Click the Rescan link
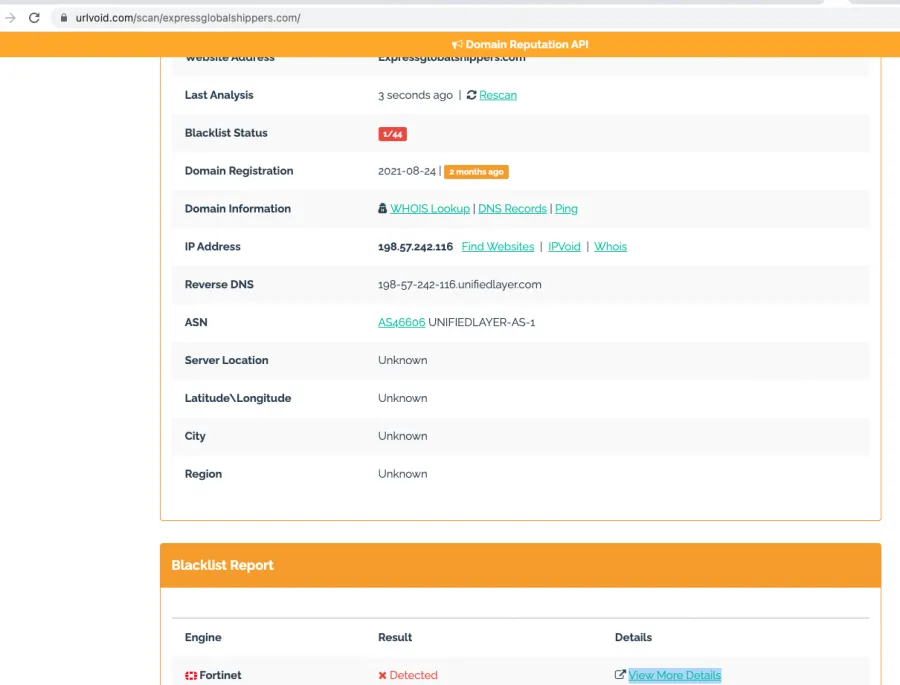Image resolution: width=900 pixels, height=685 pixels. 498,95
